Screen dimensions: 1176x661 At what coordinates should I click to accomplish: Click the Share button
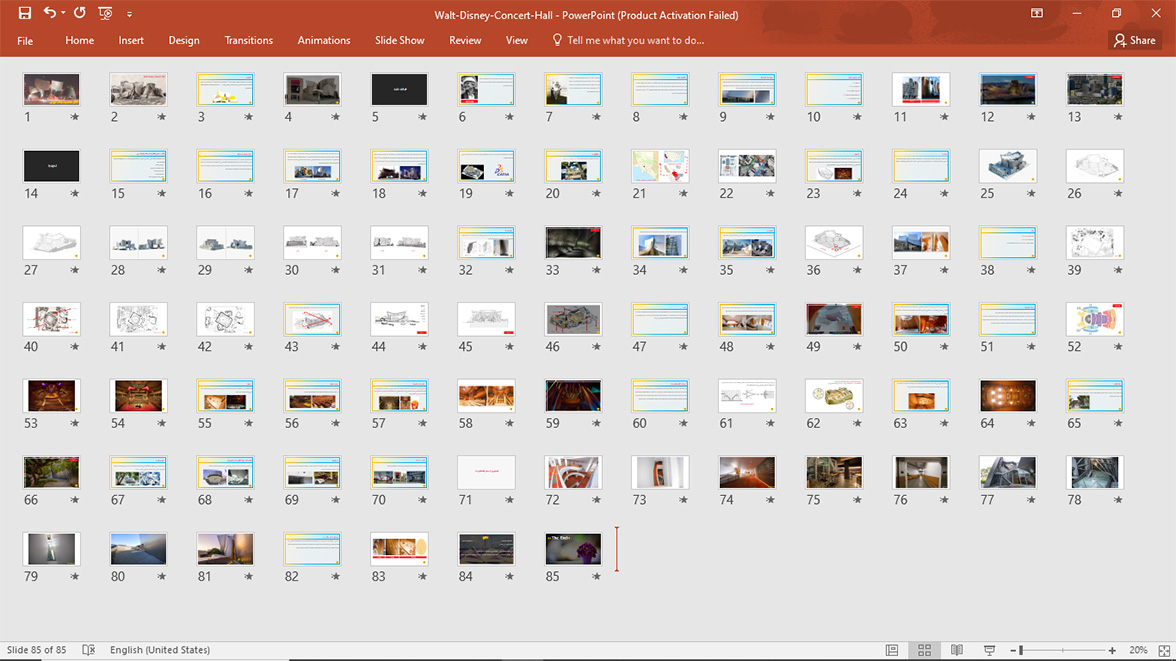pos(1135,41)
